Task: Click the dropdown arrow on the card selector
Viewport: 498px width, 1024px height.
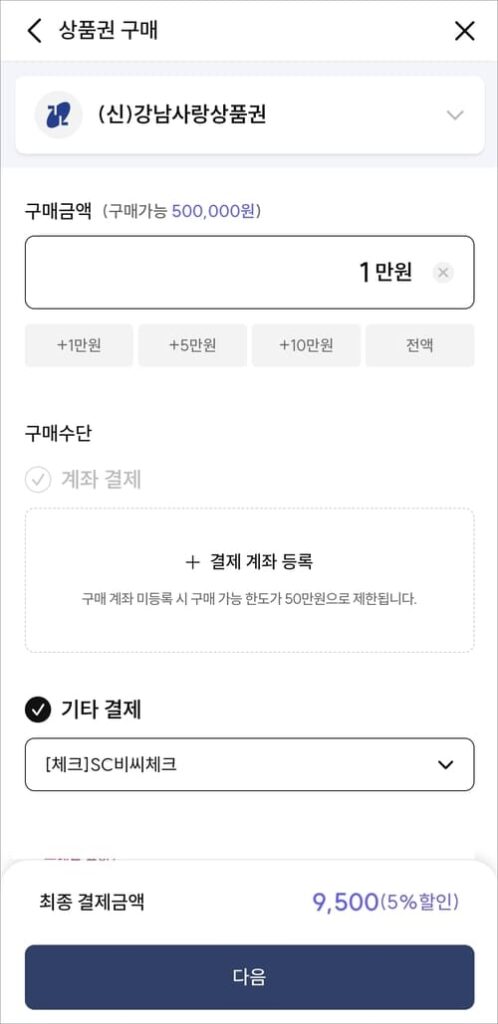Action: (446, 765)
